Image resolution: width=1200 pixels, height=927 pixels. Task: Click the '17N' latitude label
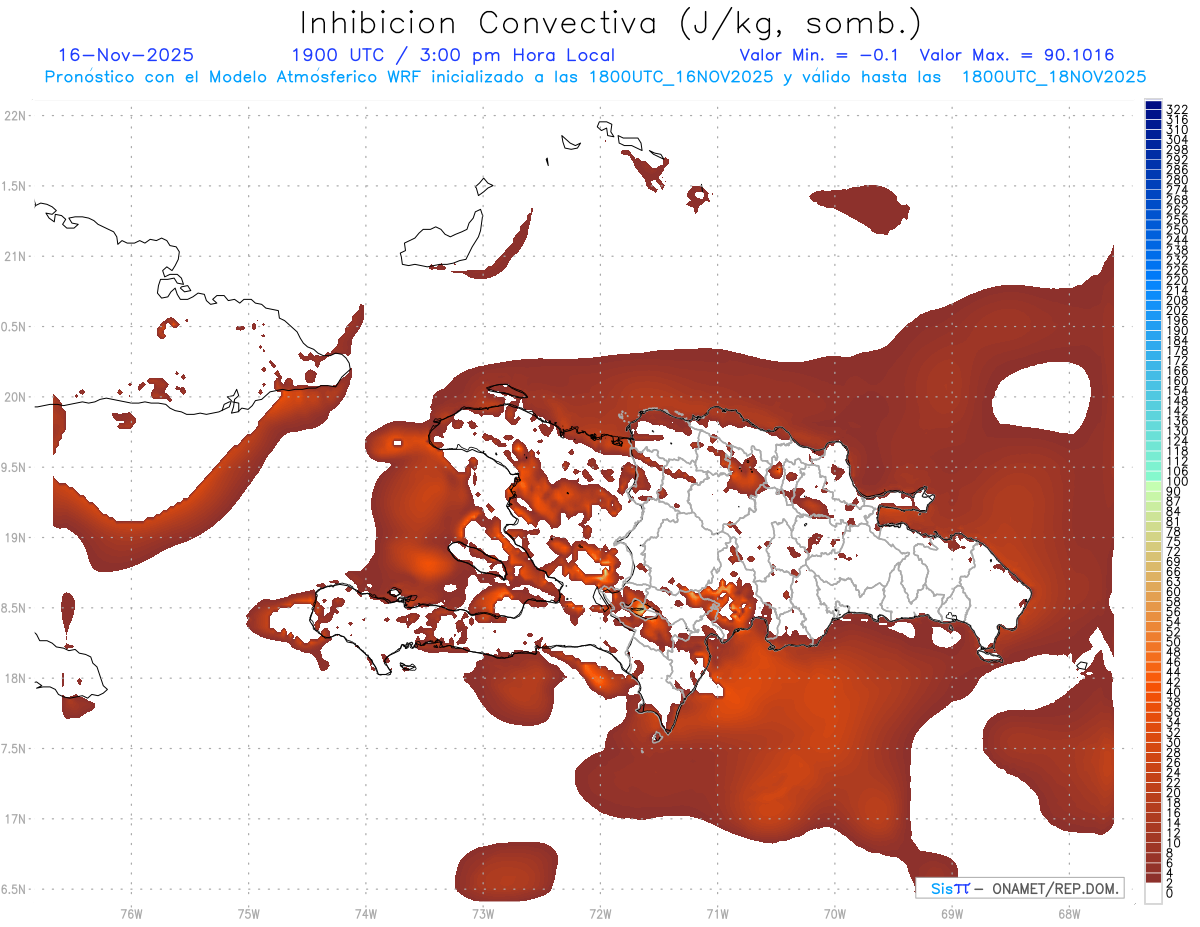coord(16,819)
